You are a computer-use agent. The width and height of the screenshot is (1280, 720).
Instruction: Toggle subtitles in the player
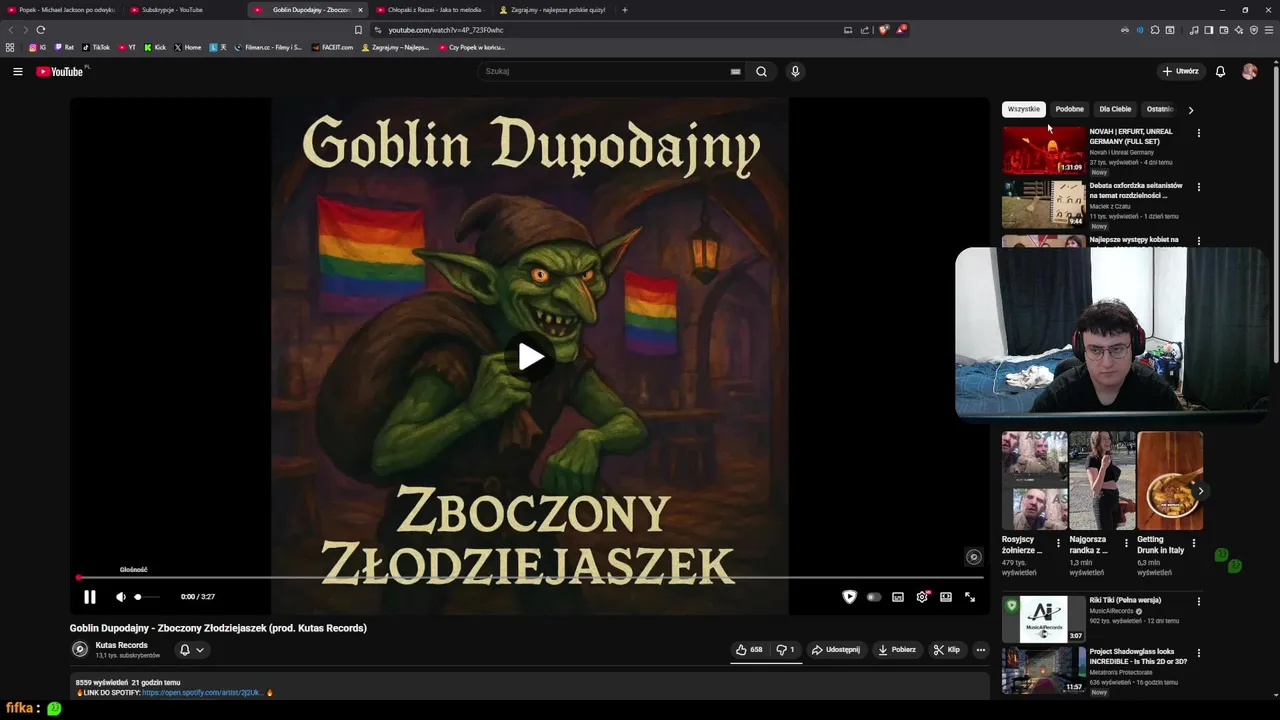pos(898,597)
